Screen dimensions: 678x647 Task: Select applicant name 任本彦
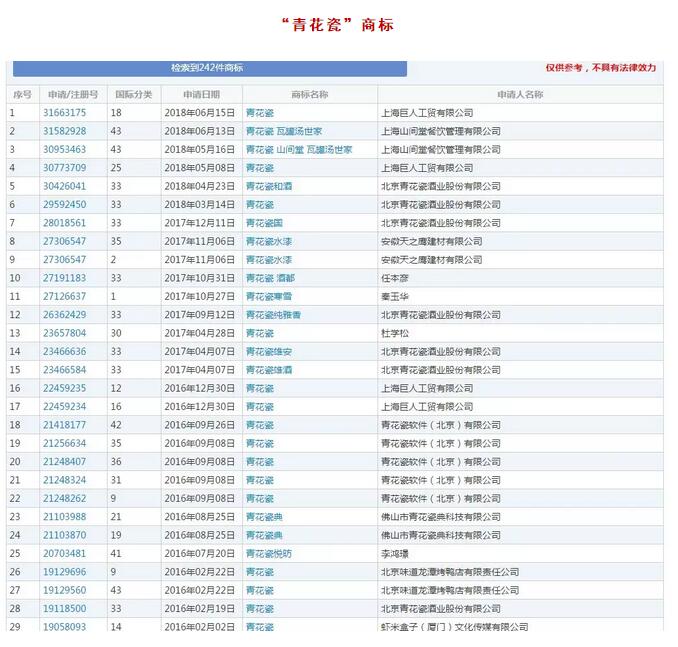[395, 278]
